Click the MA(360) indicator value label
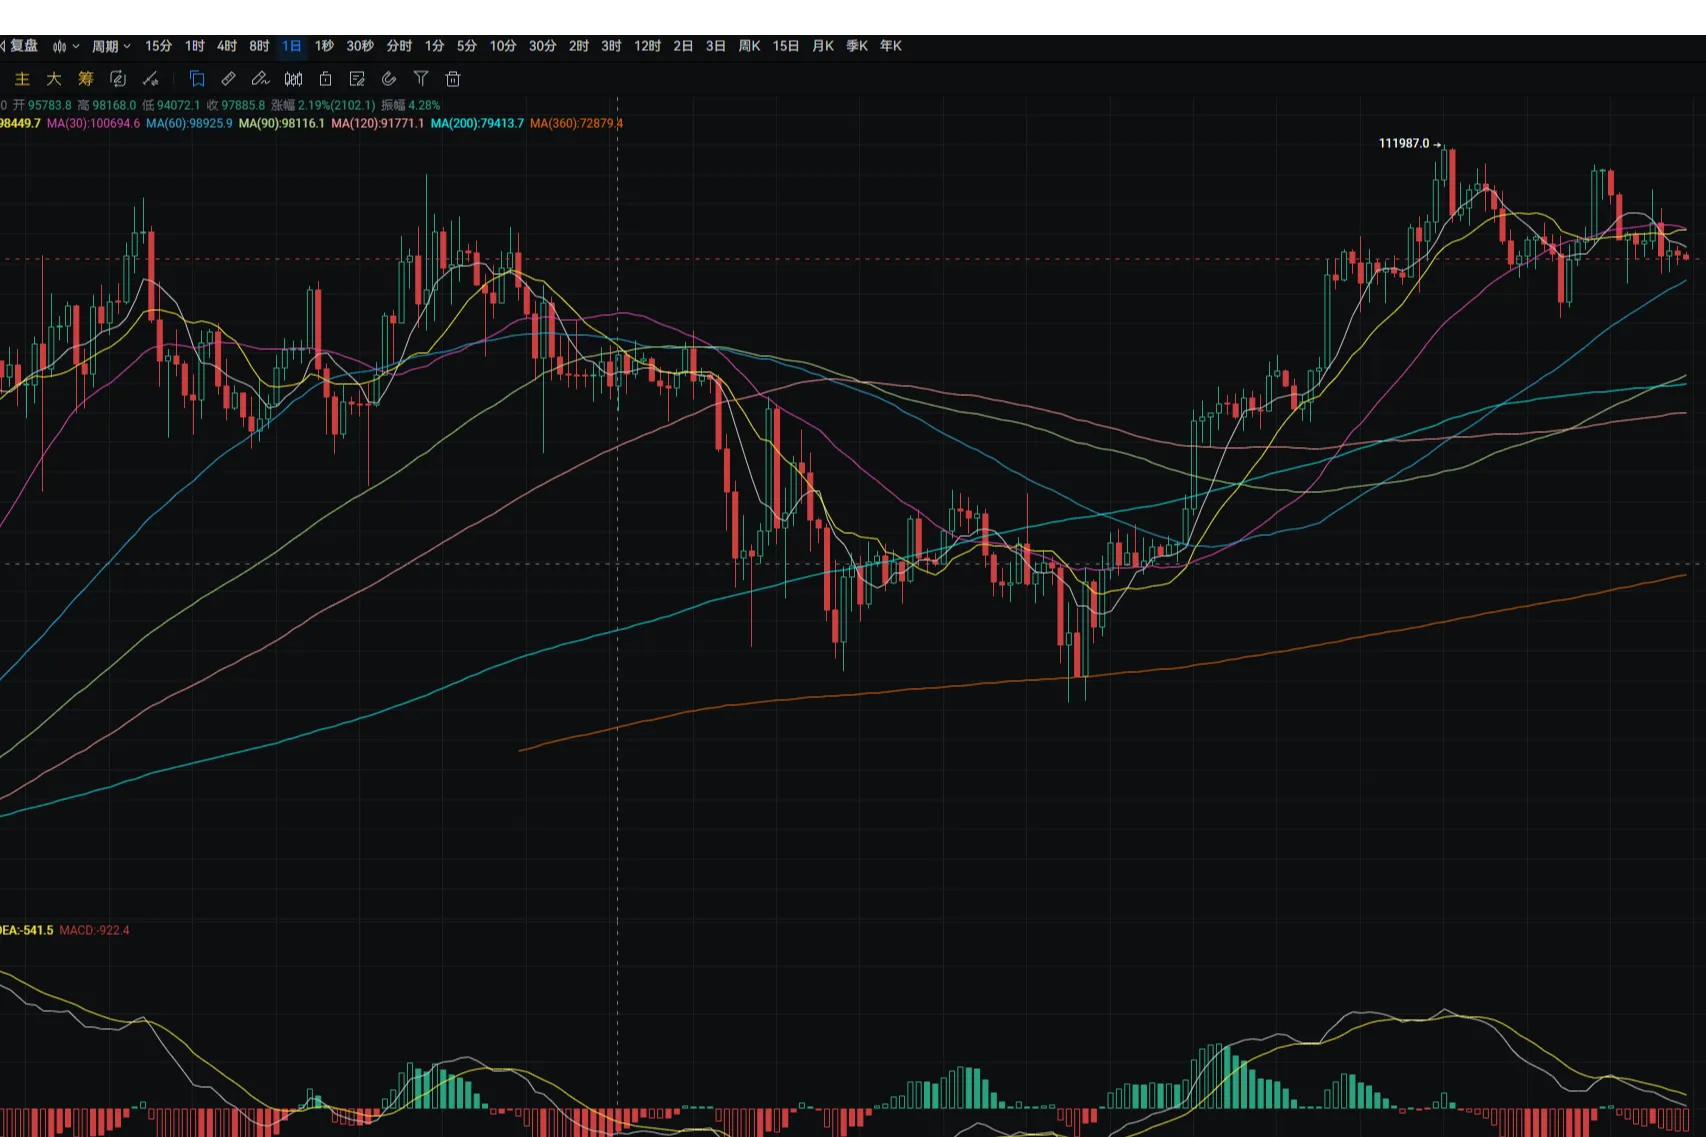1706x1137 pixels. [576, 124]
